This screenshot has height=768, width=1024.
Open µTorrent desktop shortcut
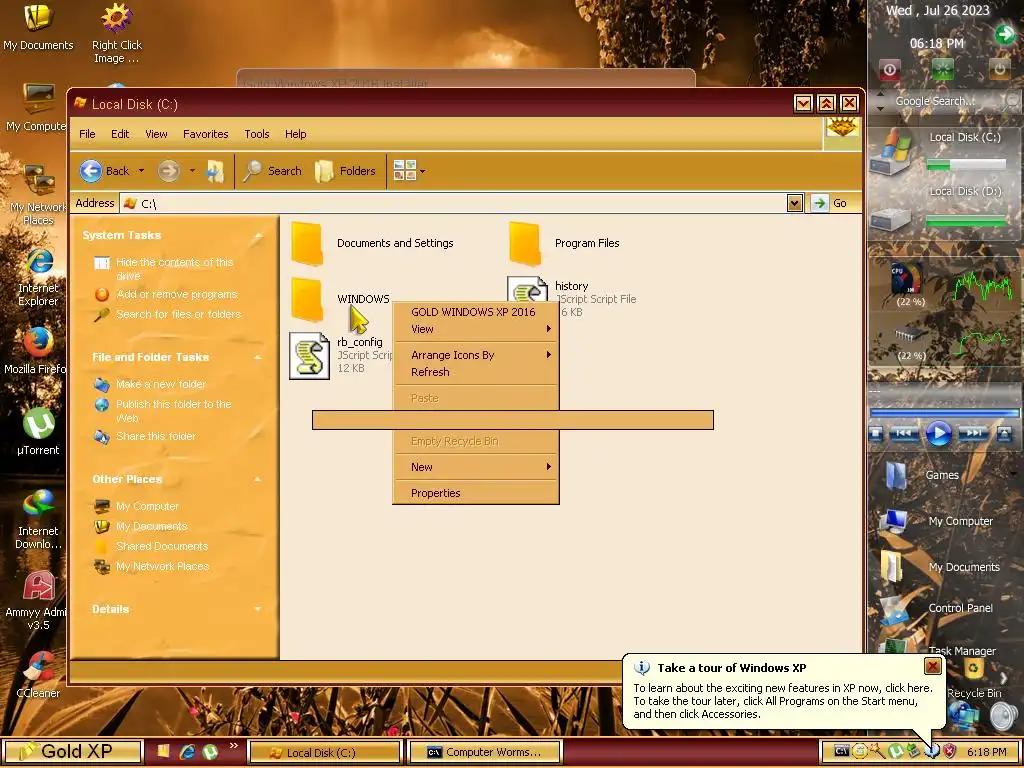(39, 424)
